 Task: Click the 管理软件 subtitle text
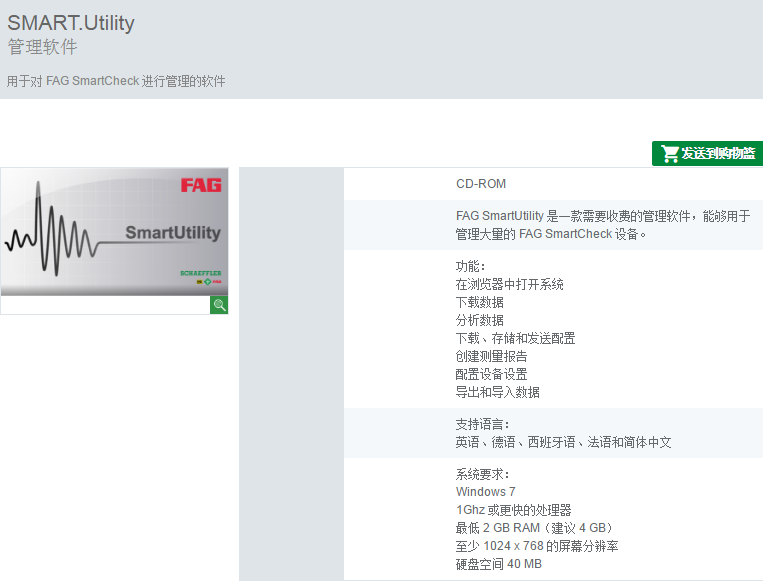42,47
